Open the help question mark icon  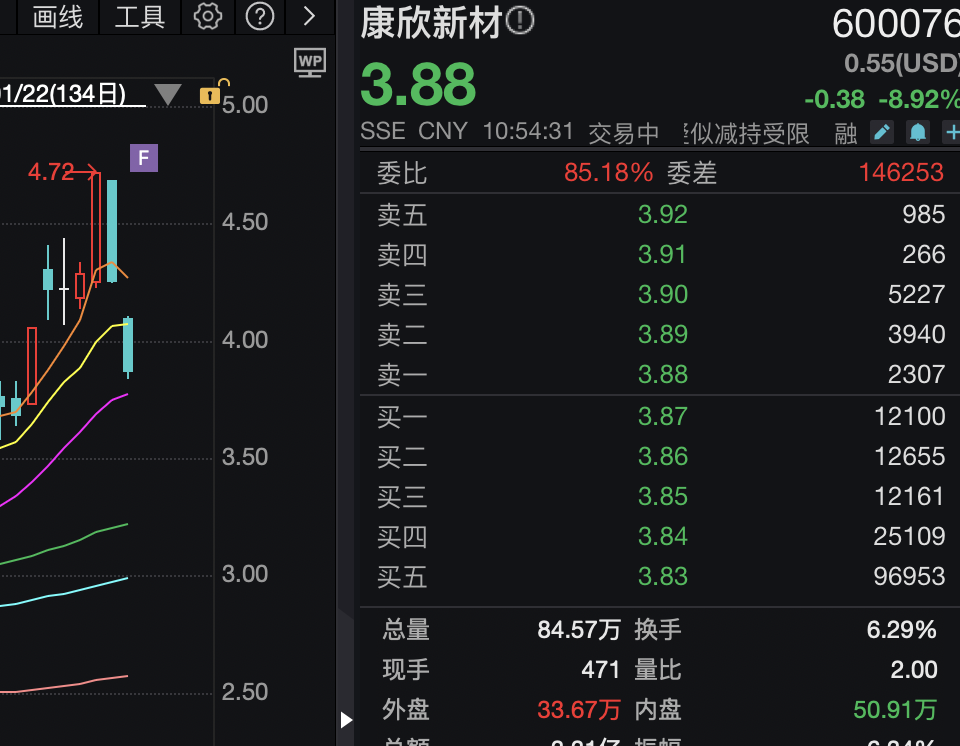(260, 17)
